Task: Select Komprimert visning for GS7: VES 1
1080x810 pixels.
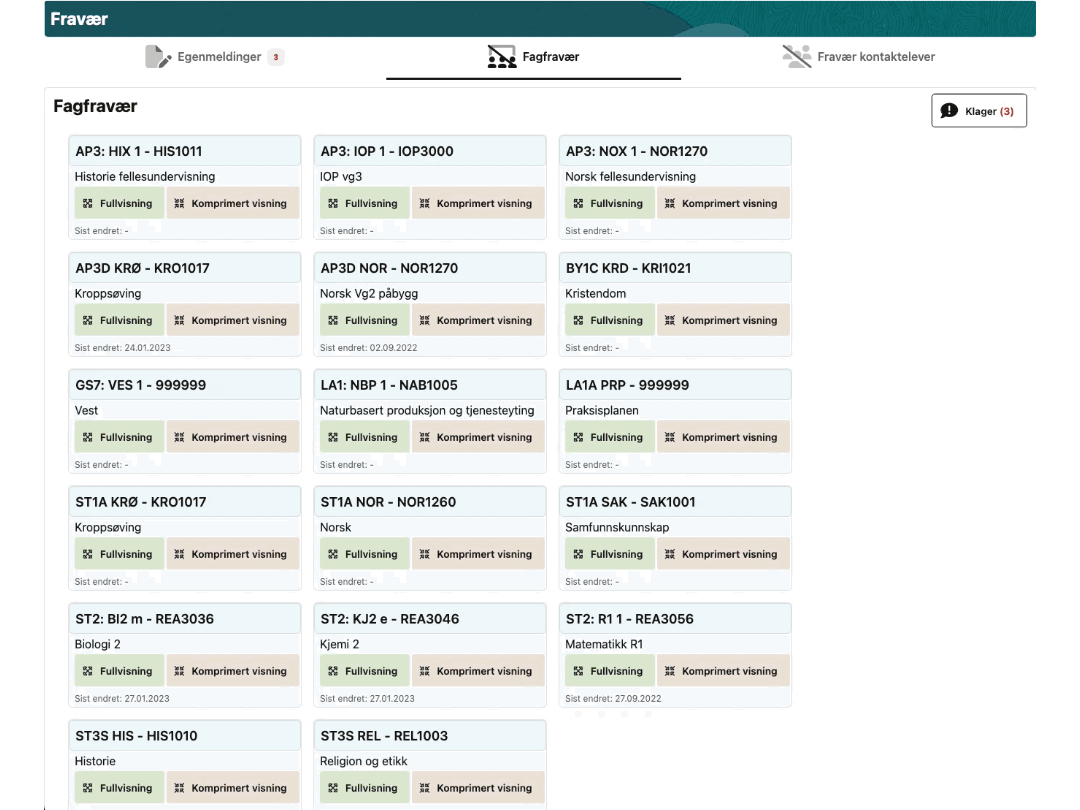Action: pyautogui.click(x=232, y=438)
